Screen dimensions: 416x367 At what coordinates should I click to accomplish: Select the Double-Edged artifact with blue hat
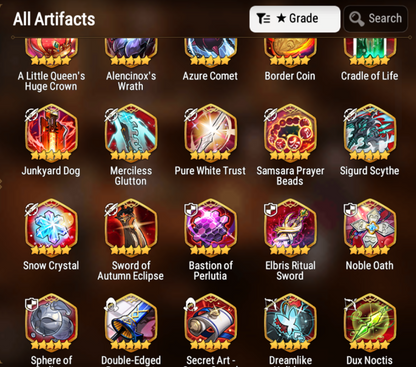[x=131, y=323]
